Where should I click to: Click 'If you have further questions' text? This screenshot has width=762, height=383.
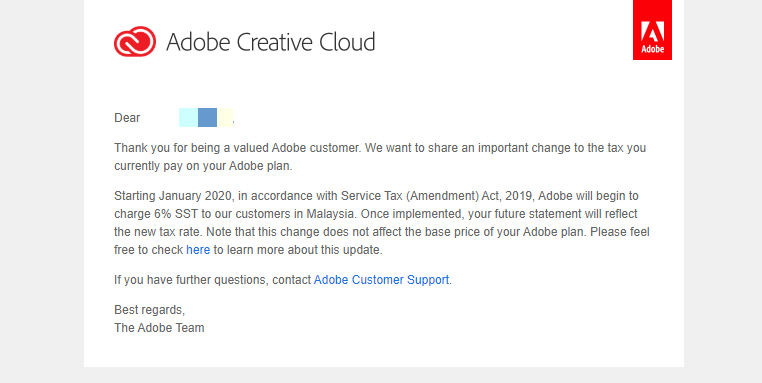pos(190,280)
